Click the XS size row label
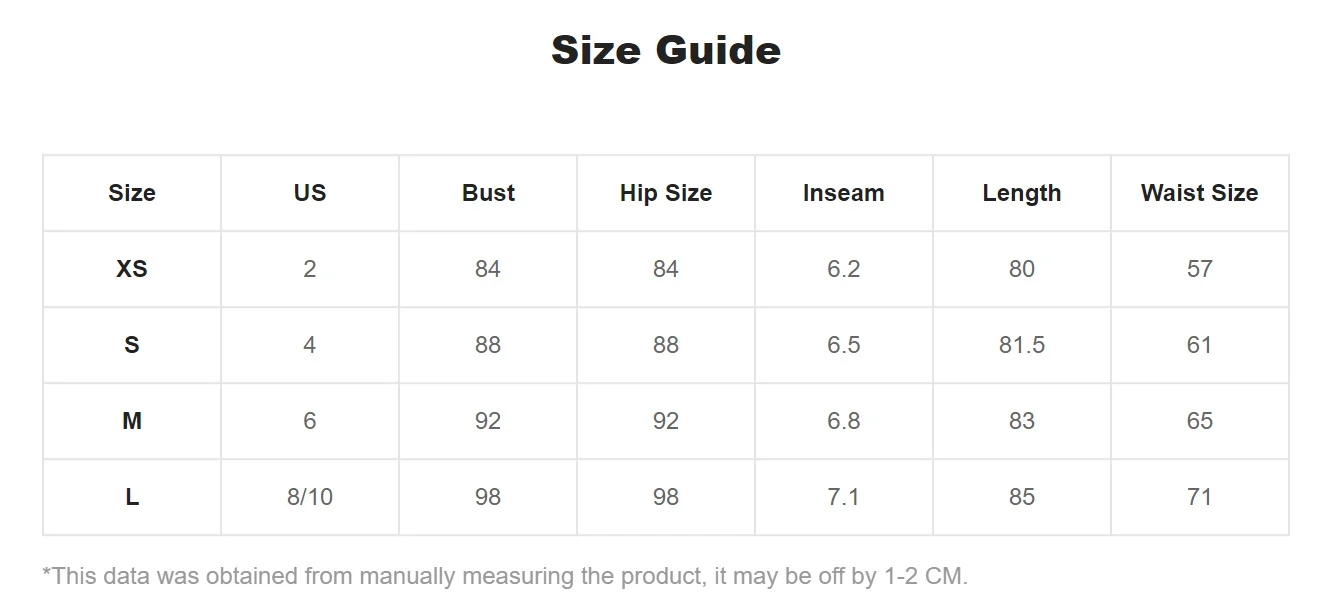Image resolution: width=1327 pixels, height=610 pixels. click(132, 269)
